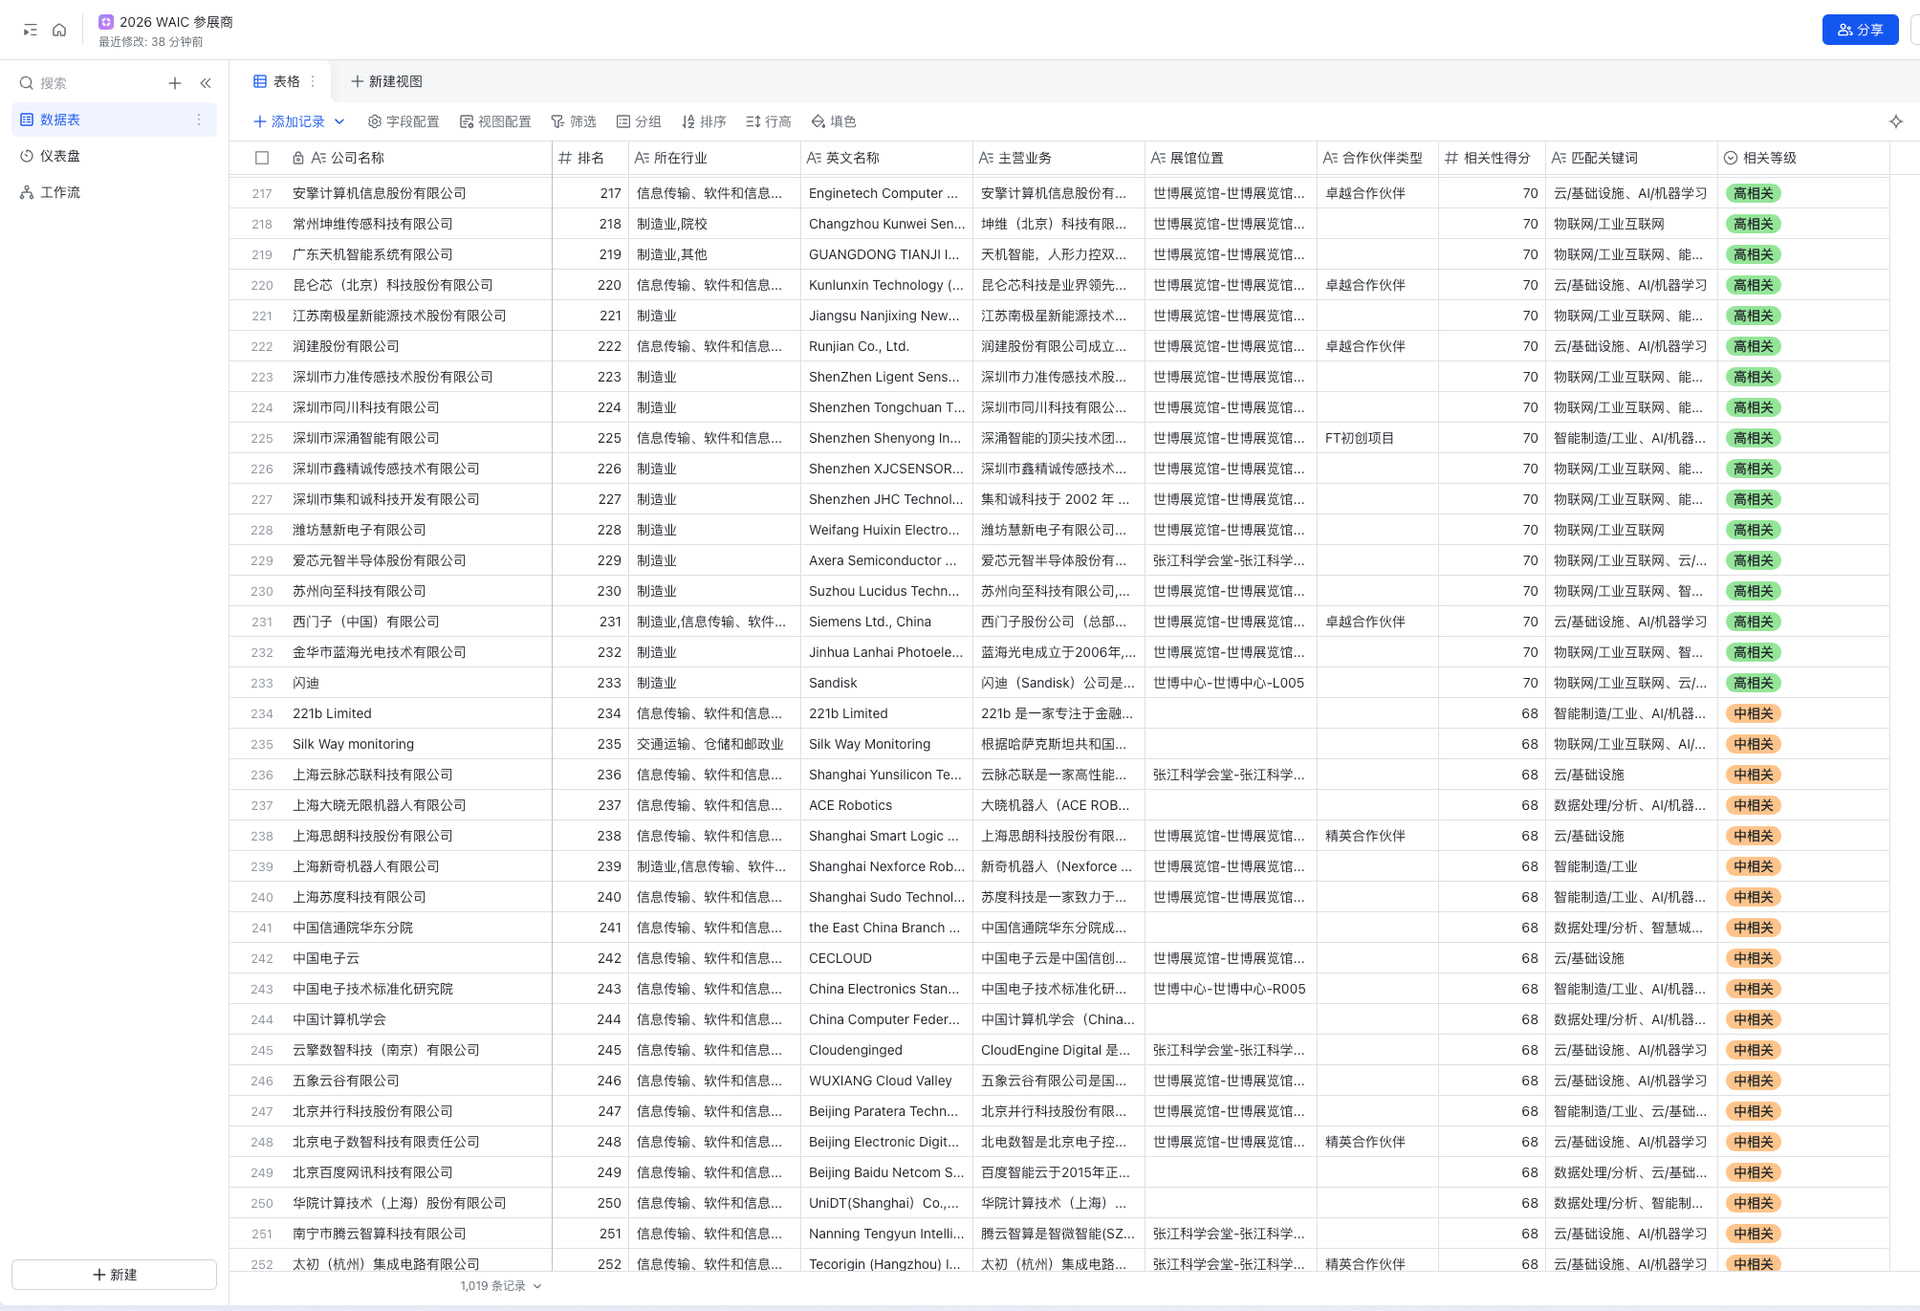
Task: Open the 表格 view options menu dots
Action: 313,81
